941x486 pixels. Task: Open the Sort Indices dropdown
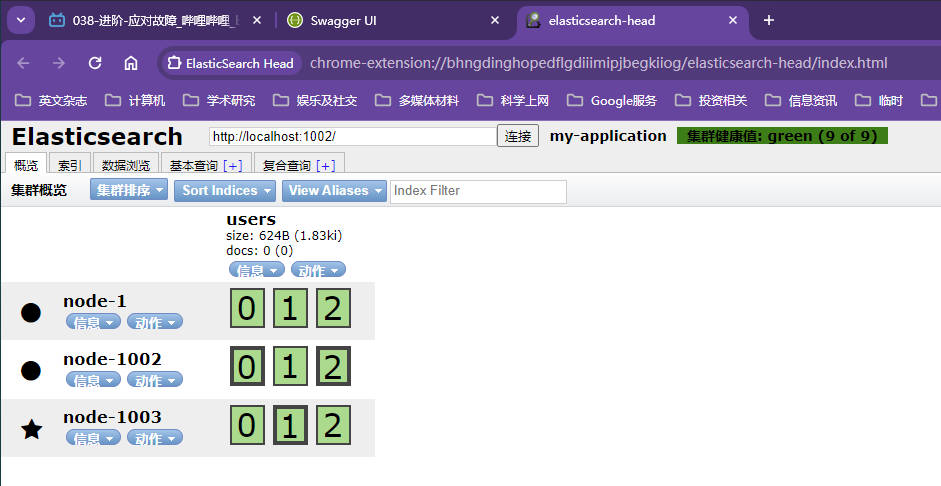coord(226,190)
